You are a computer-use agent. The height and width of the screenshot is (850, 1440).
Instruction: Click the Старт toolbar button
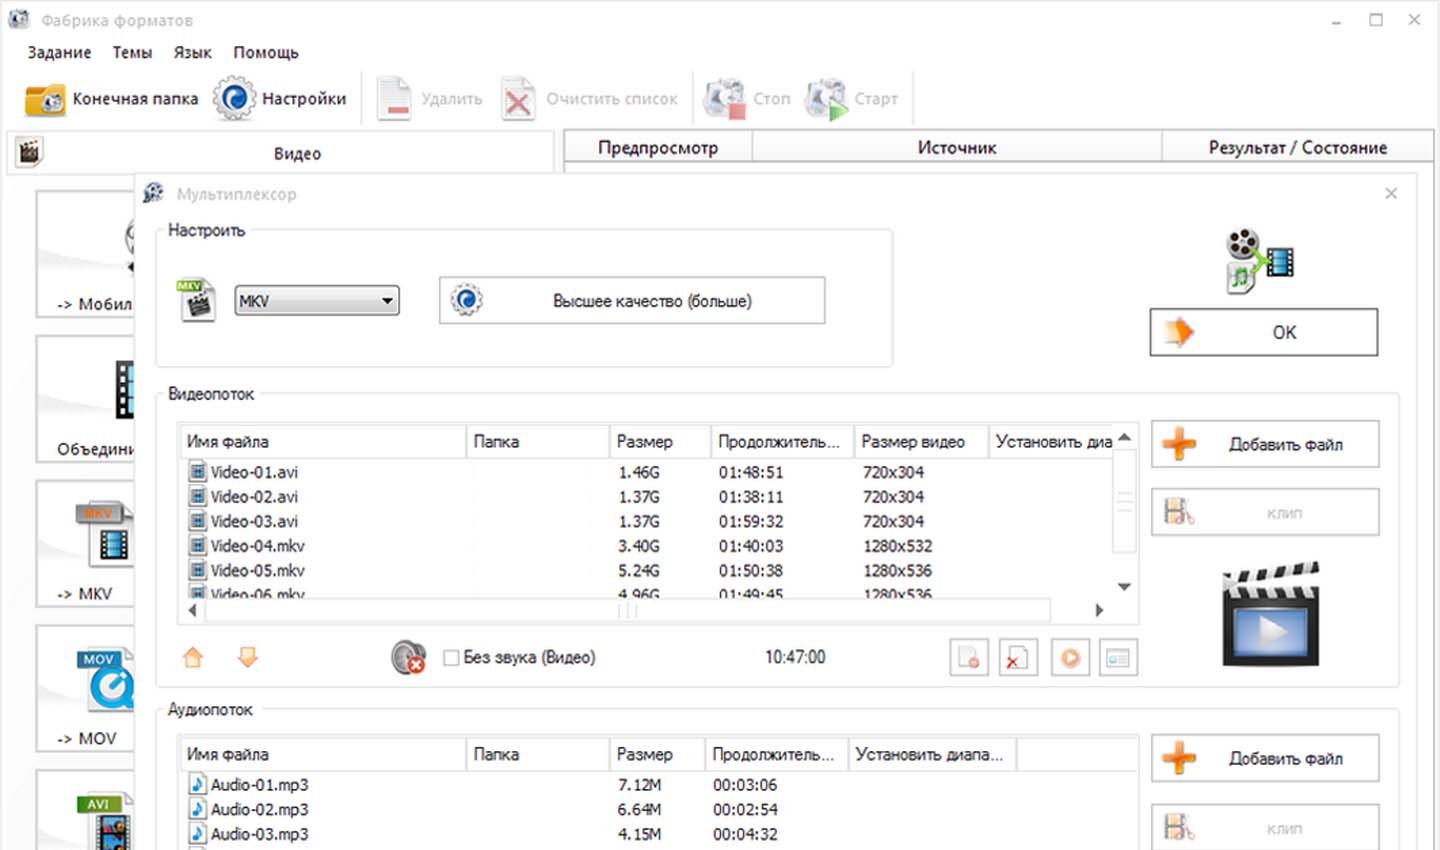[x=851, y=99]
